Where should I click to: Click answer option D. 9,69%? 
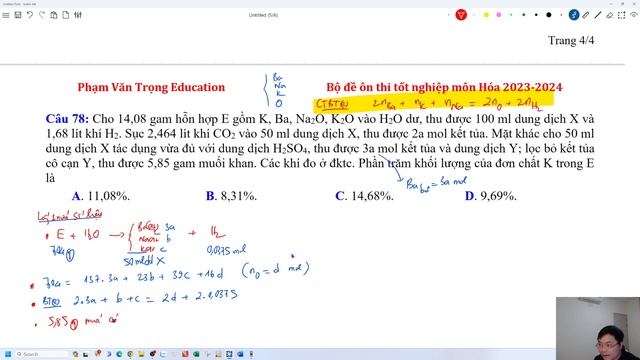[x=491, y=196]
